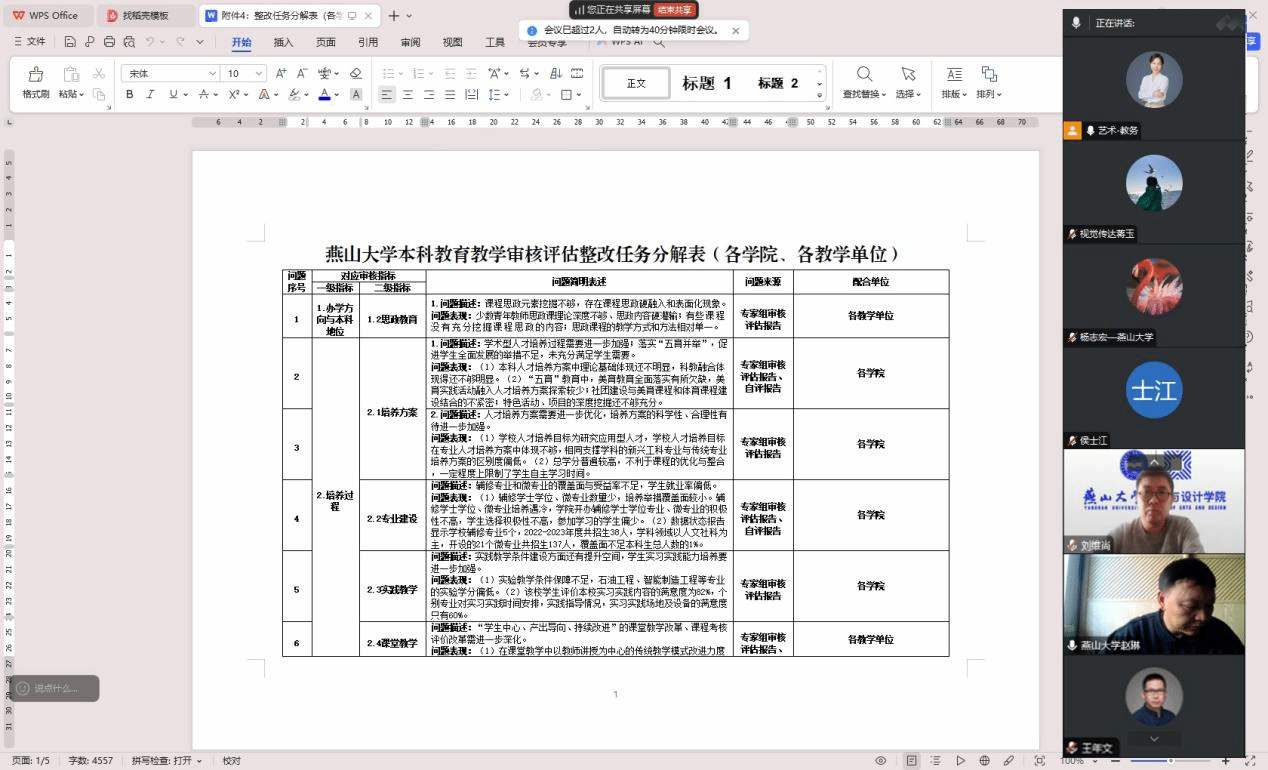Dismiss the meeting time limit notification
Image resolution: width=1268 pixels, height=770 pixels.
click(x=736, y=31)
